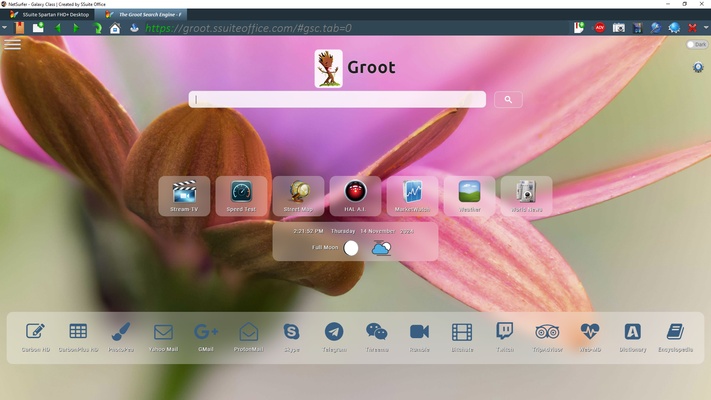Open the Street Map tile
711x400 pixels.
(298, 196)
